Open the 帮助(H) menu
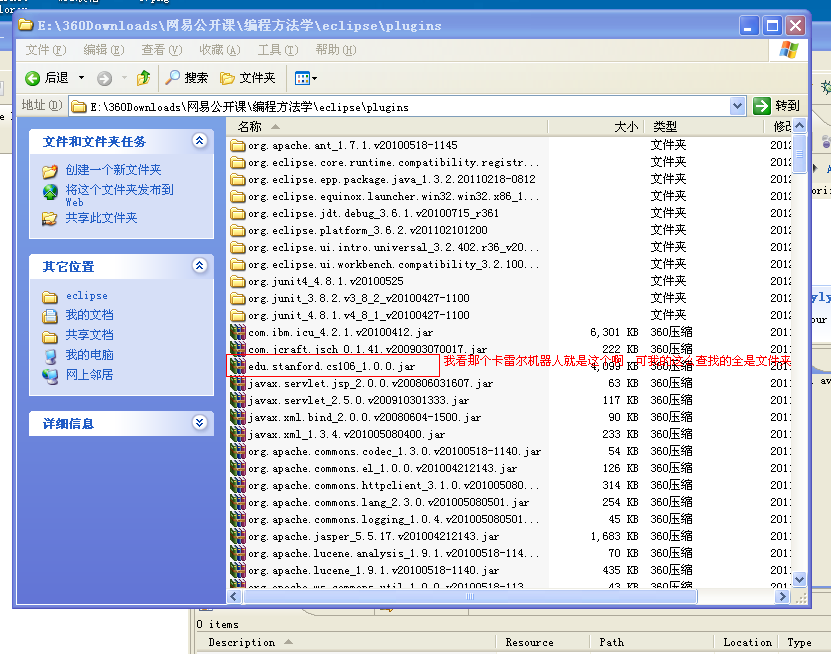 click(335, 50)
